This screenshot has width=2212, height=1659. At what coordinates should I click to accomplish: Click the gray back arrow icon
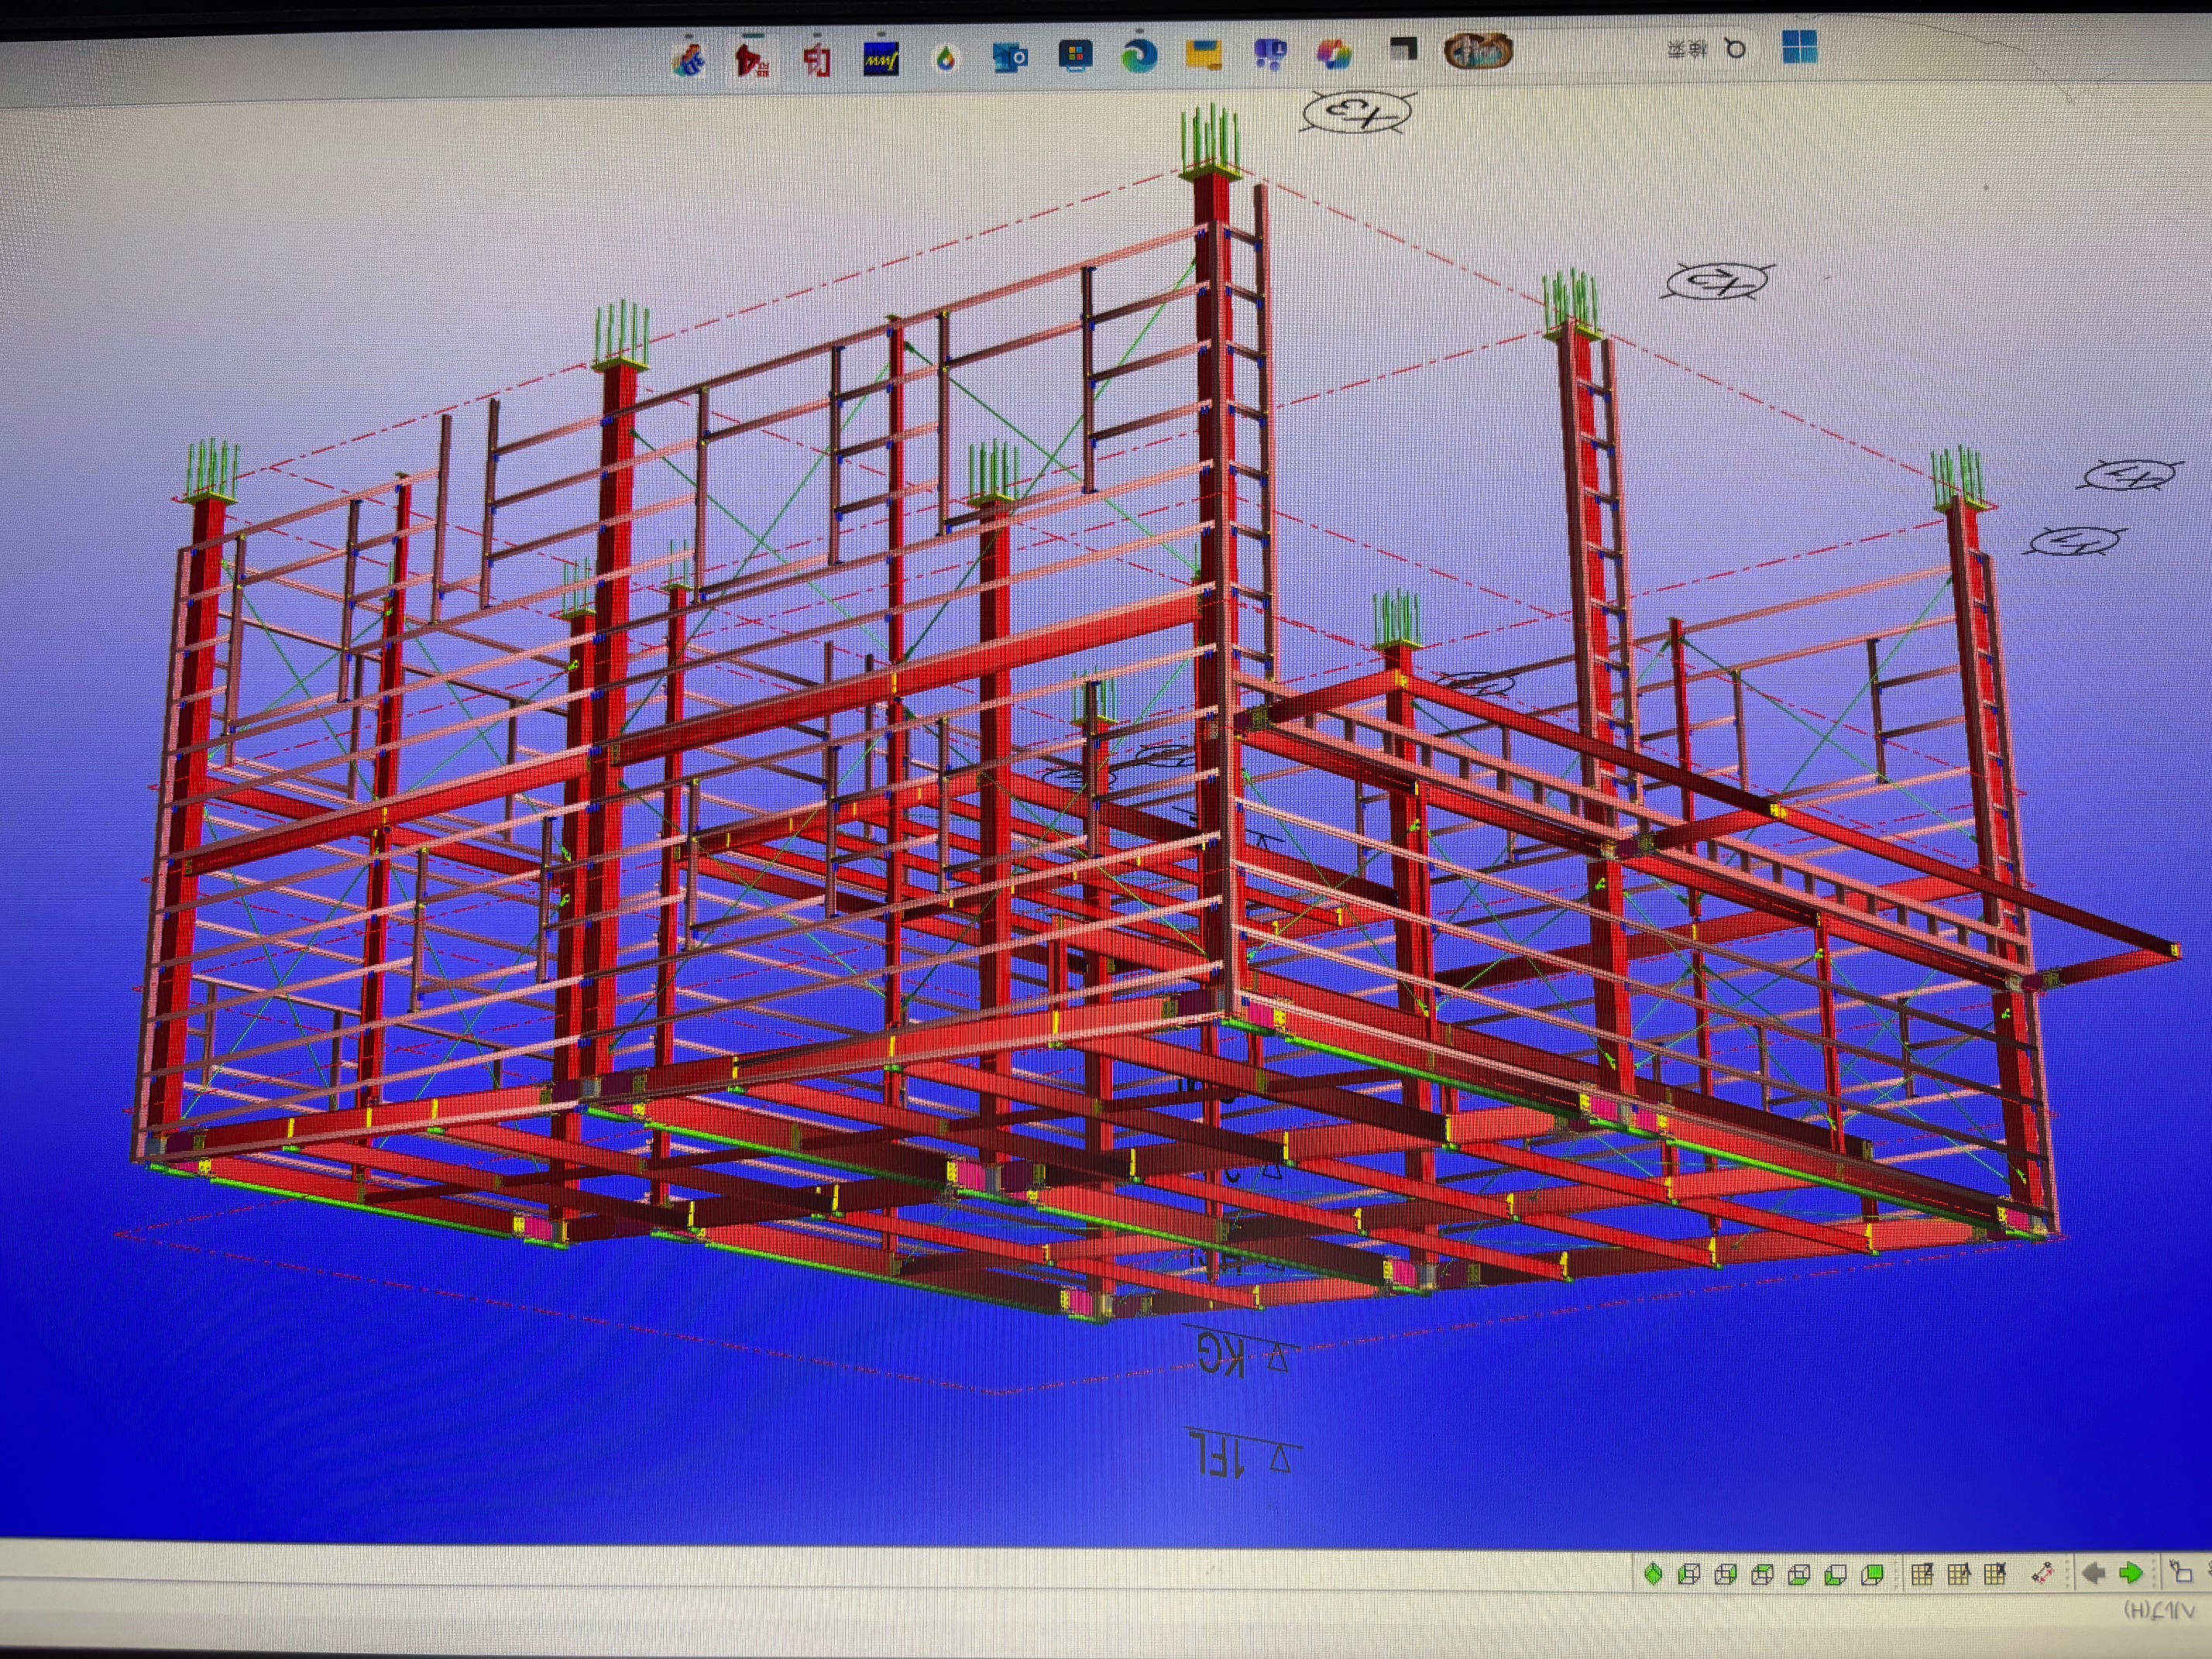(x=2094, y=1573)
